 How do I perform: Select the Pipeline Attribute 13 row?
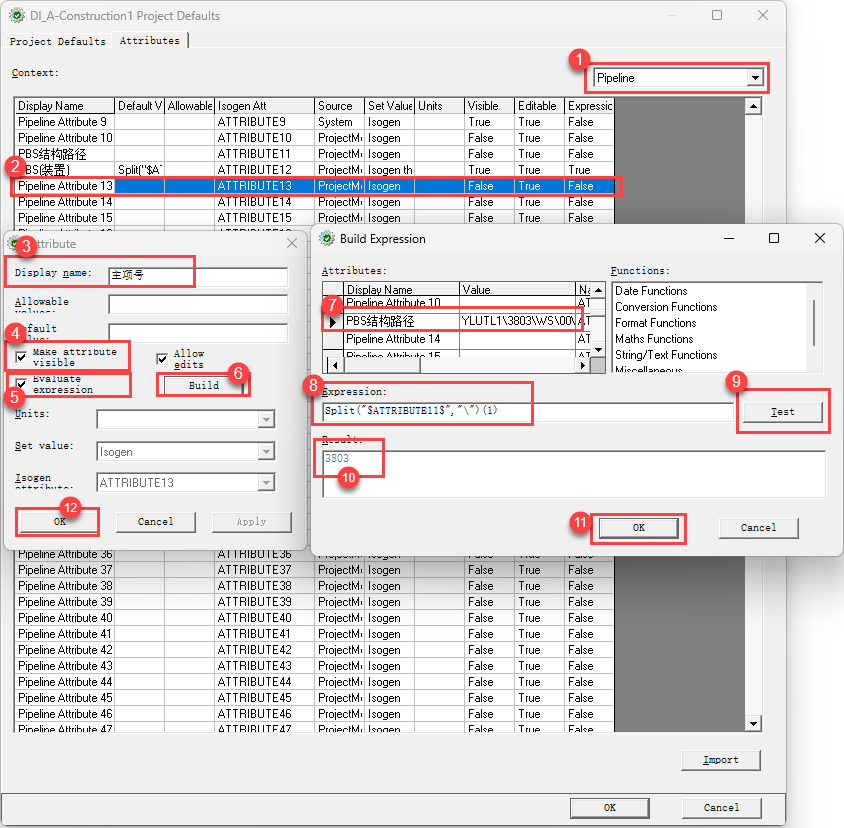coord(66,186)
